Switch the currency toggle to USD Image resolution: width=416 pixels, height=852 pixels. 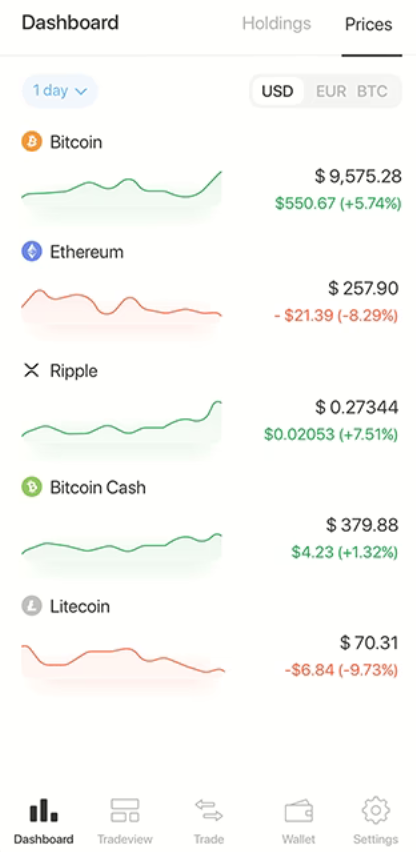(x=278, y=91)
